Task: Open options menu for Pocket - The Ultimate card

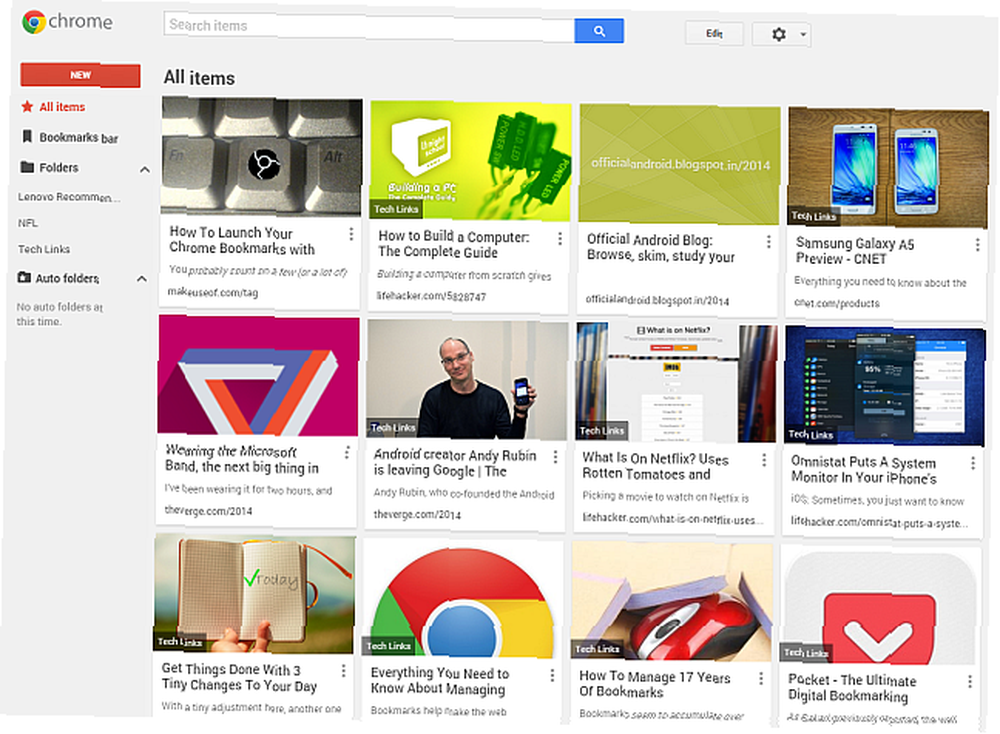Action: click(969, 682)
